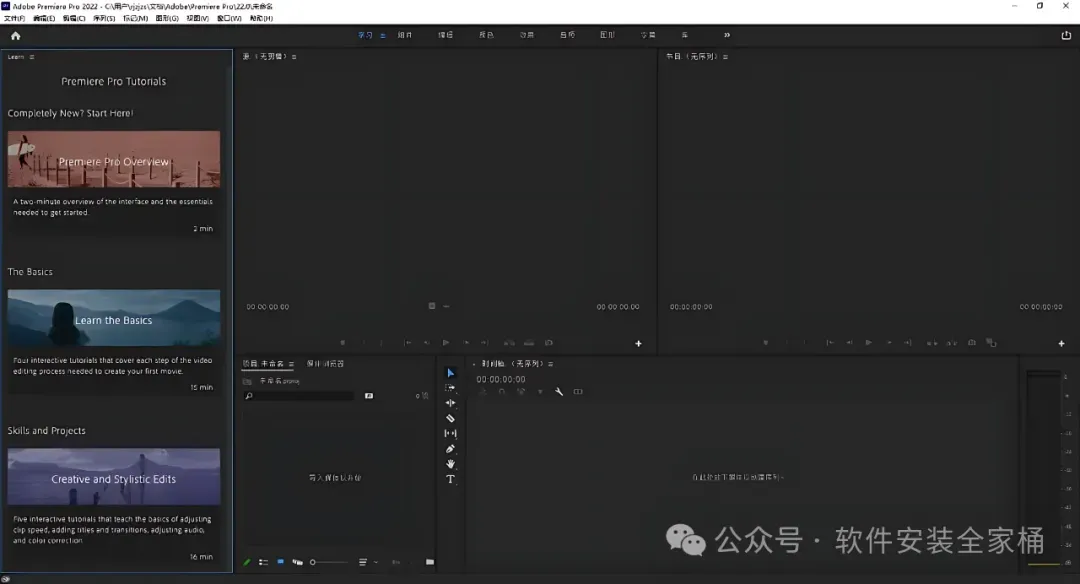Open Sort Icons dropdown in Project panel
The width and height of the screenshot is (1080, 584).
click(366, 562)
